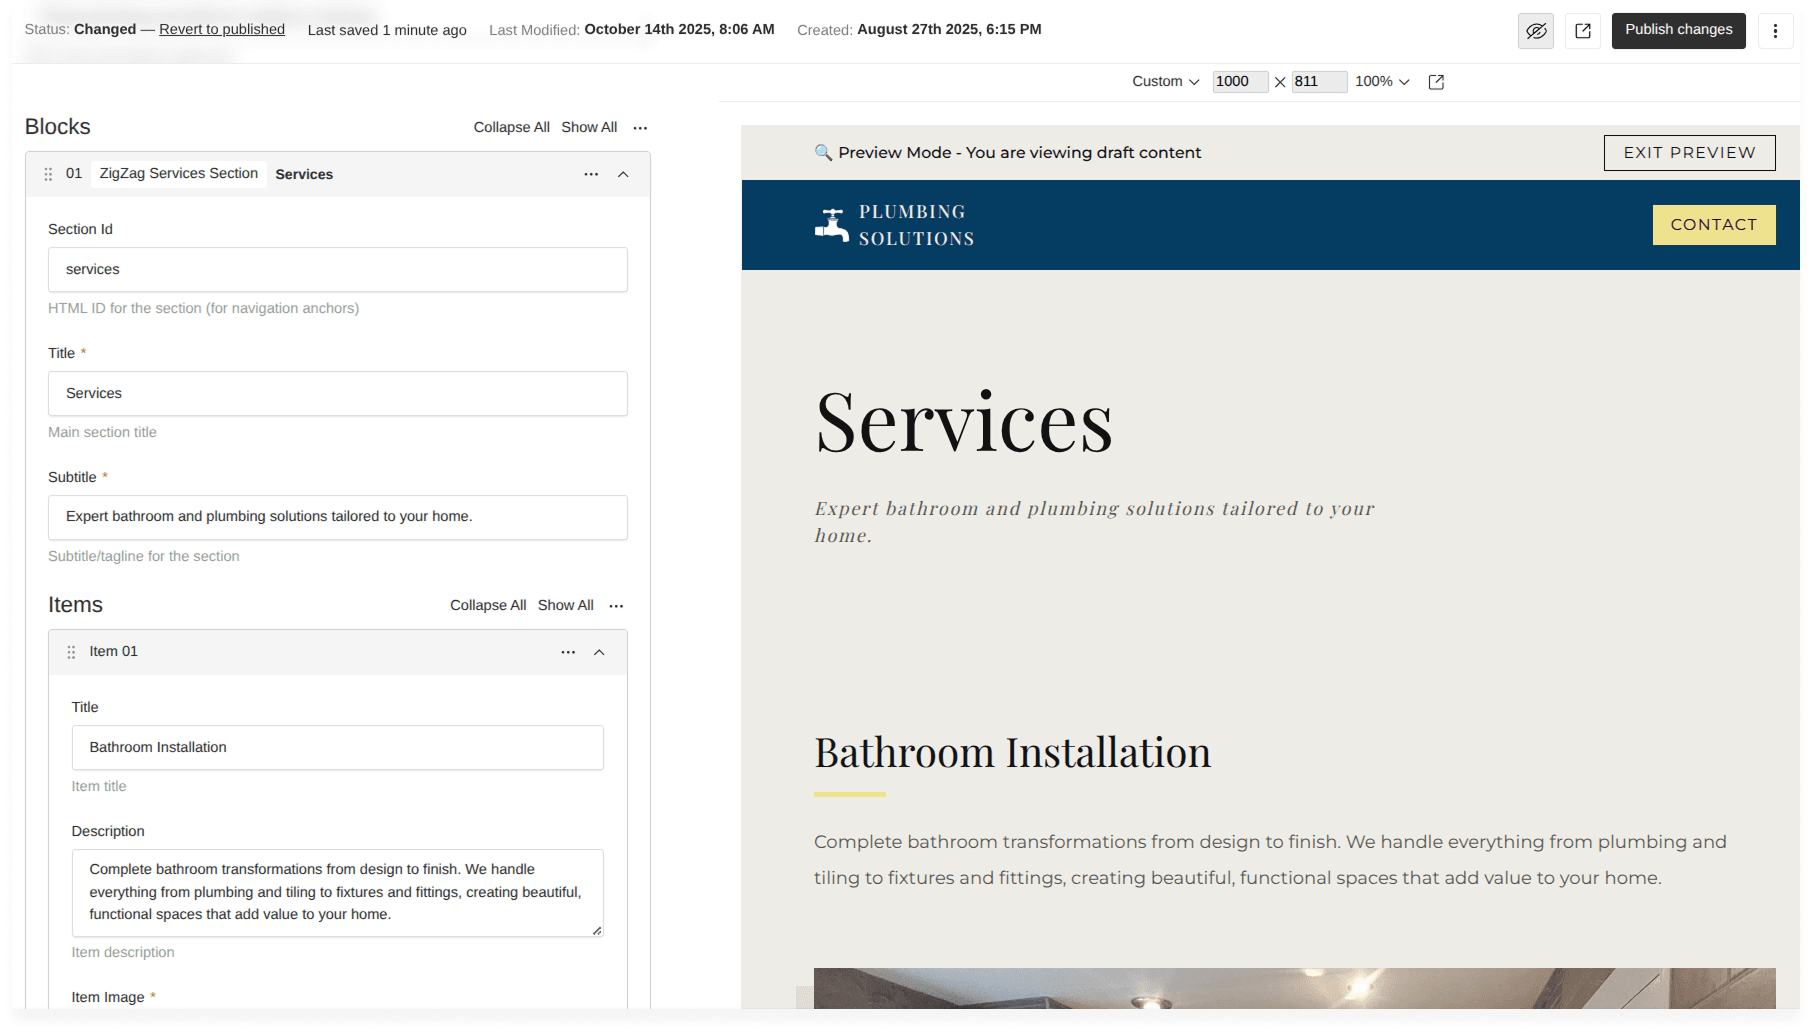Open the 100% zoom dropdown

pos(1382,82)
